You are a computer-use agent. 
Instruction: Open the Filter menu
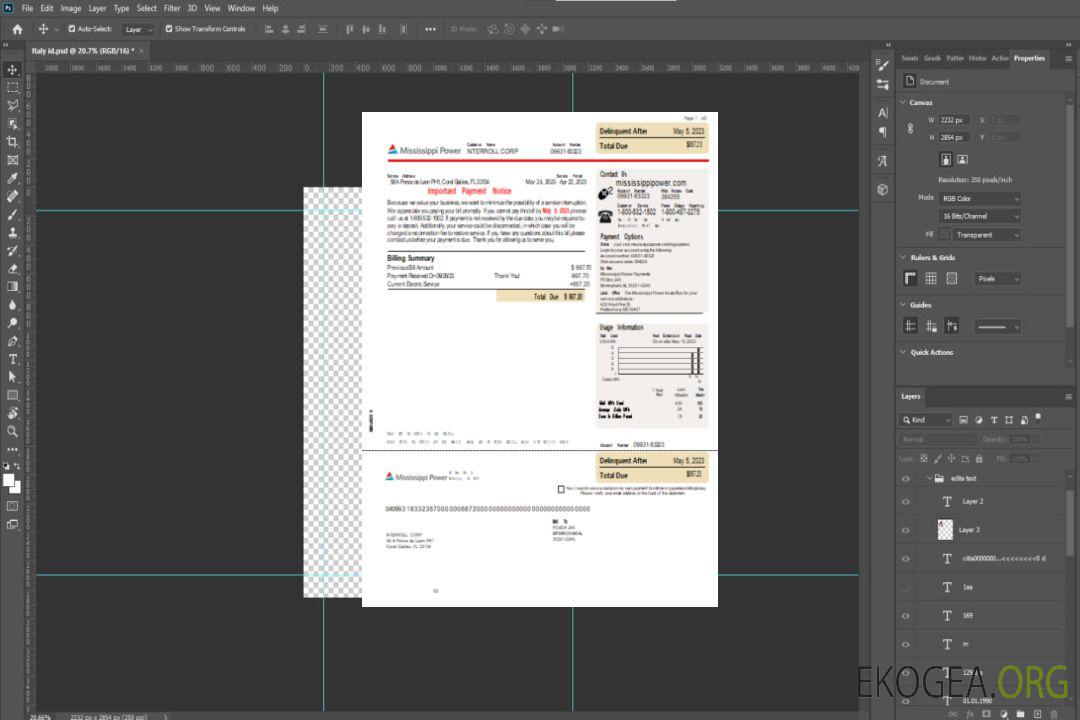(x=172, y=8)
